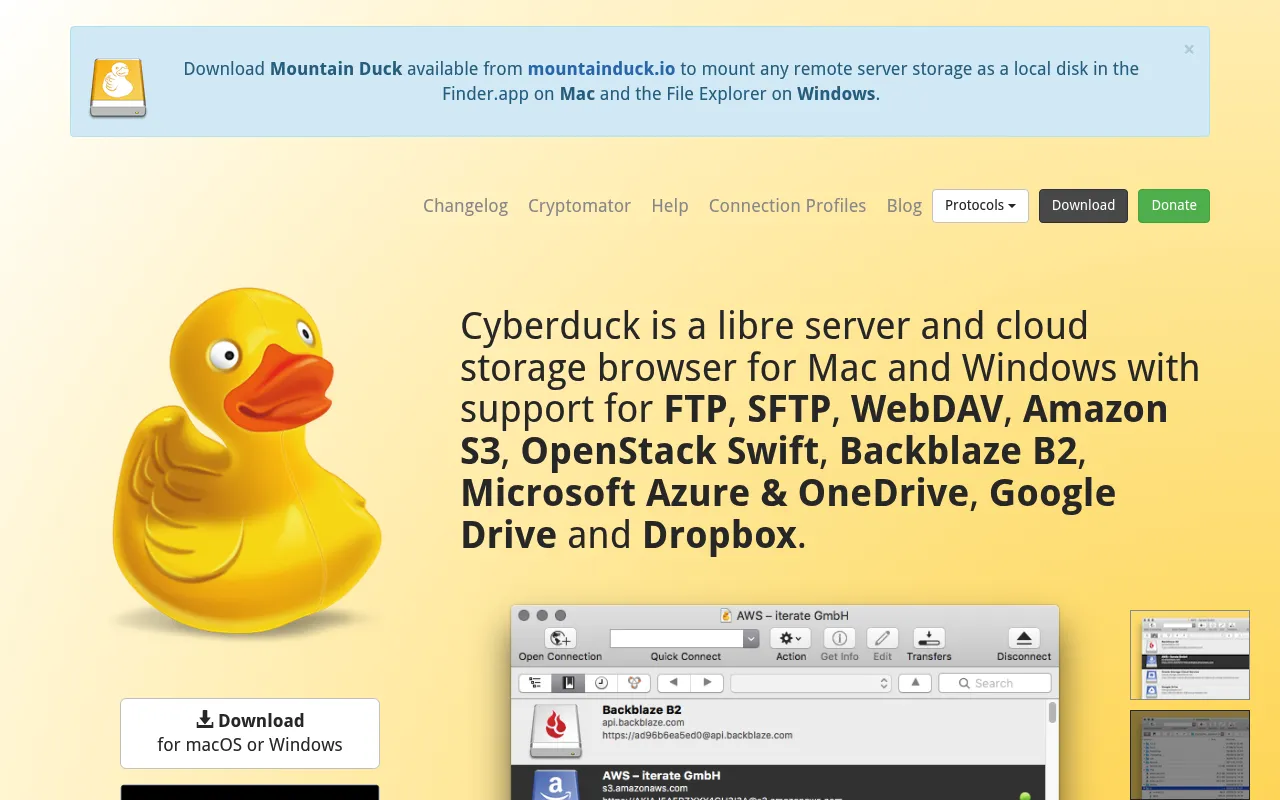Visit the Blog page
Viewport: 1280px width, 800px height.
click(x=904, y=205)
